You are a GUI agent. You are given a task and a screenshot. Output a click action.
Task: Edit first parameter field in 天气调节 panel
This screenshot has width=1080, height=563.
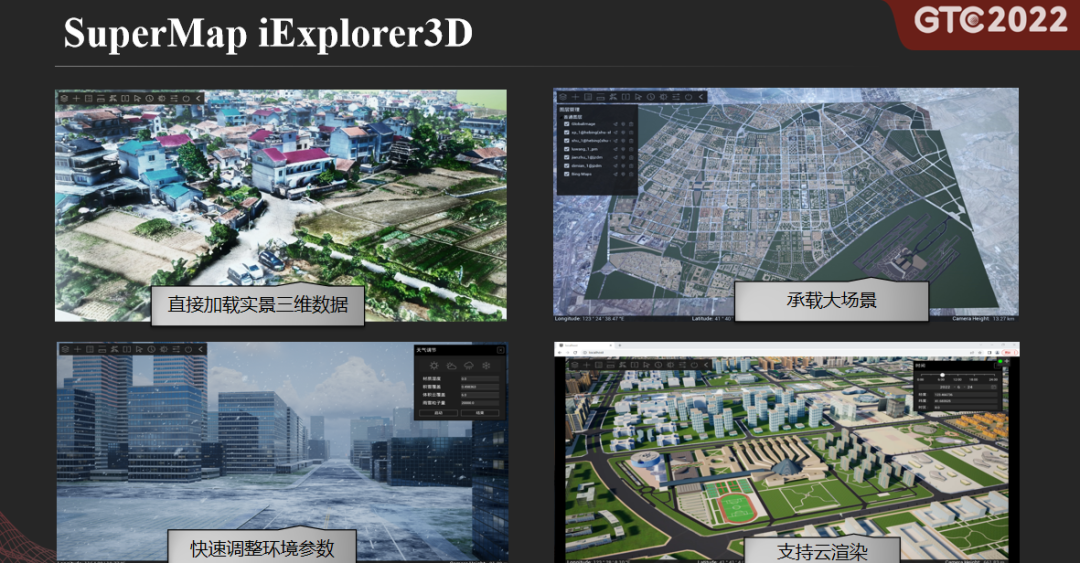point(480,379)
